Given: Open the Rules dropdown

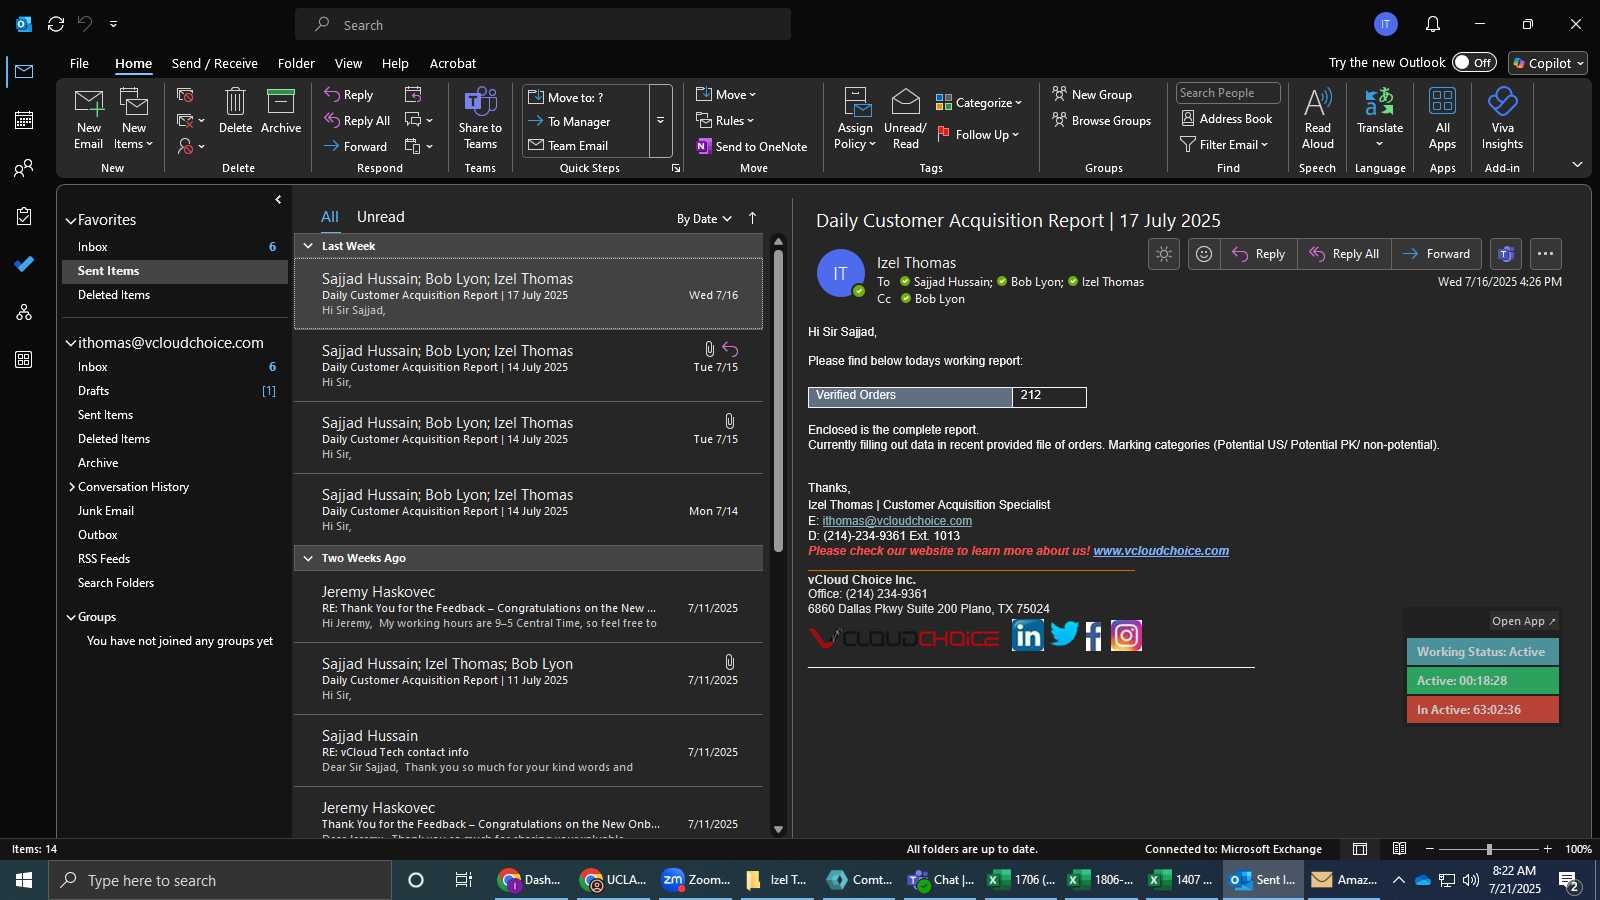Looking at the screenshot, I should pos(725,120).
